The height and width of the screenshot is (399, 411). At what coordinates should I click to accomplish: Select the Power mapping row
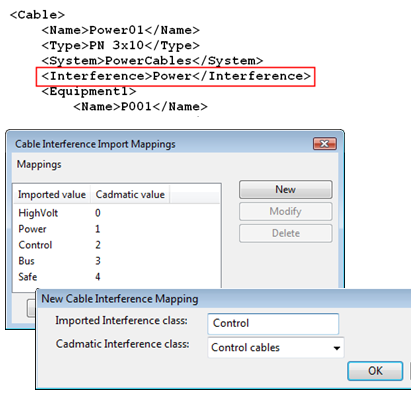coord(117,229)
